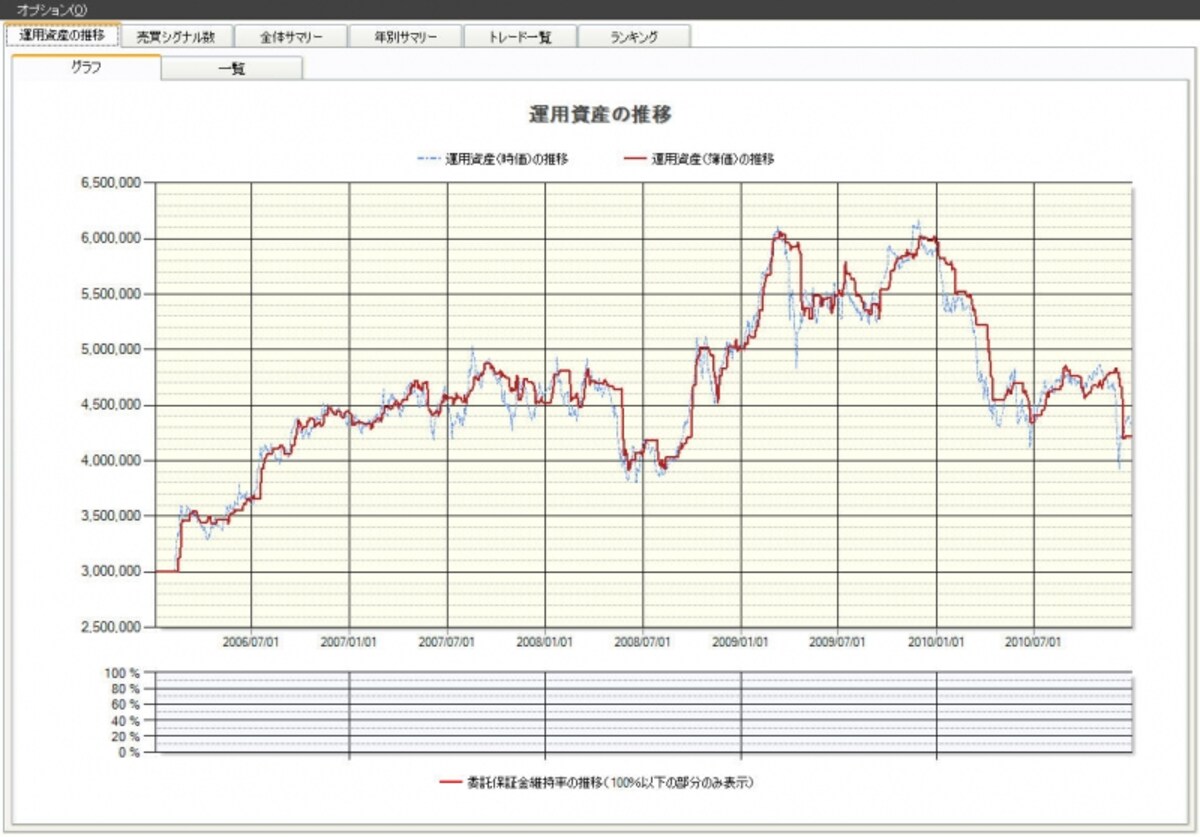Click the 運用資産(簿価)の推移 legend label
Viewport: 1200px width, 837px height.
click(713, 158)
